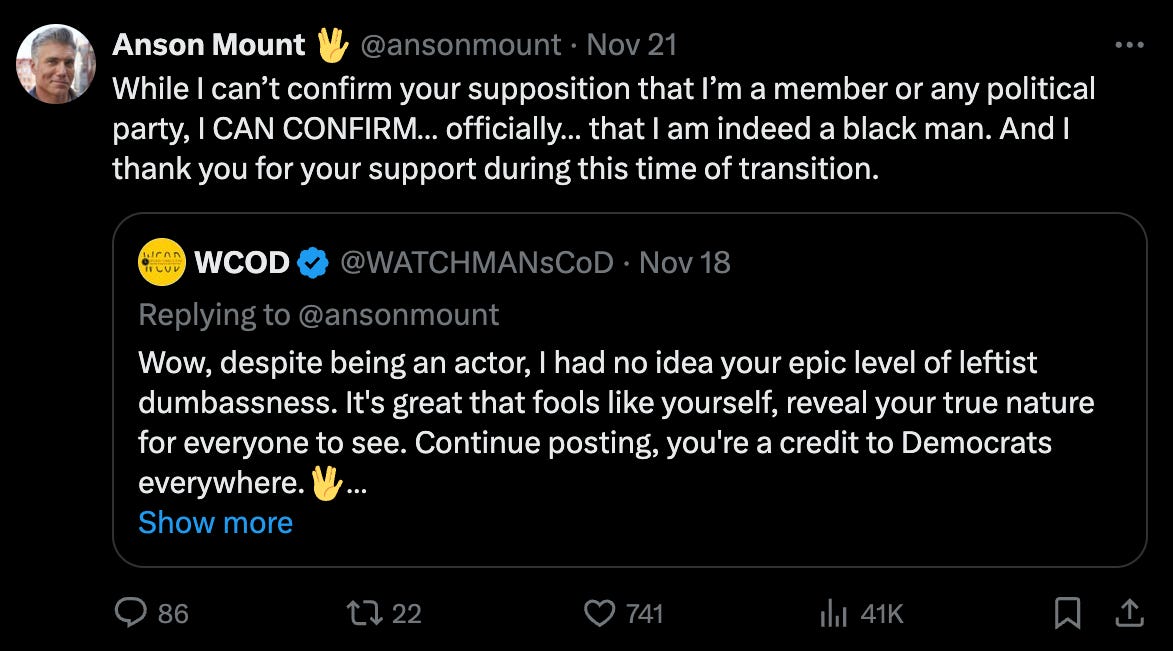Open the three-dot more options menu

(1128, 45)
